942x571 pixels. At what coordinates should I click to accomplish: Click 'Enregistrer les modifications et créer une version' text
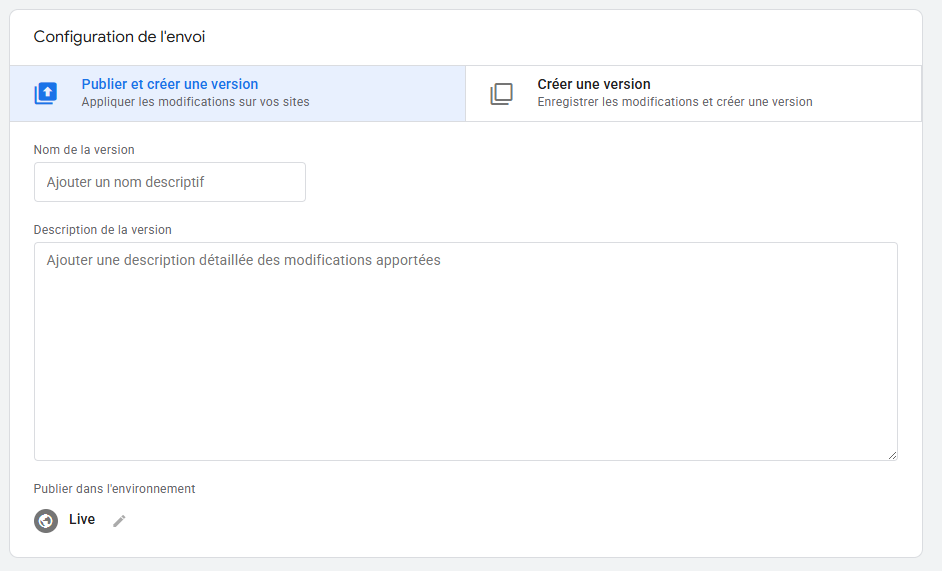[674, 102]
